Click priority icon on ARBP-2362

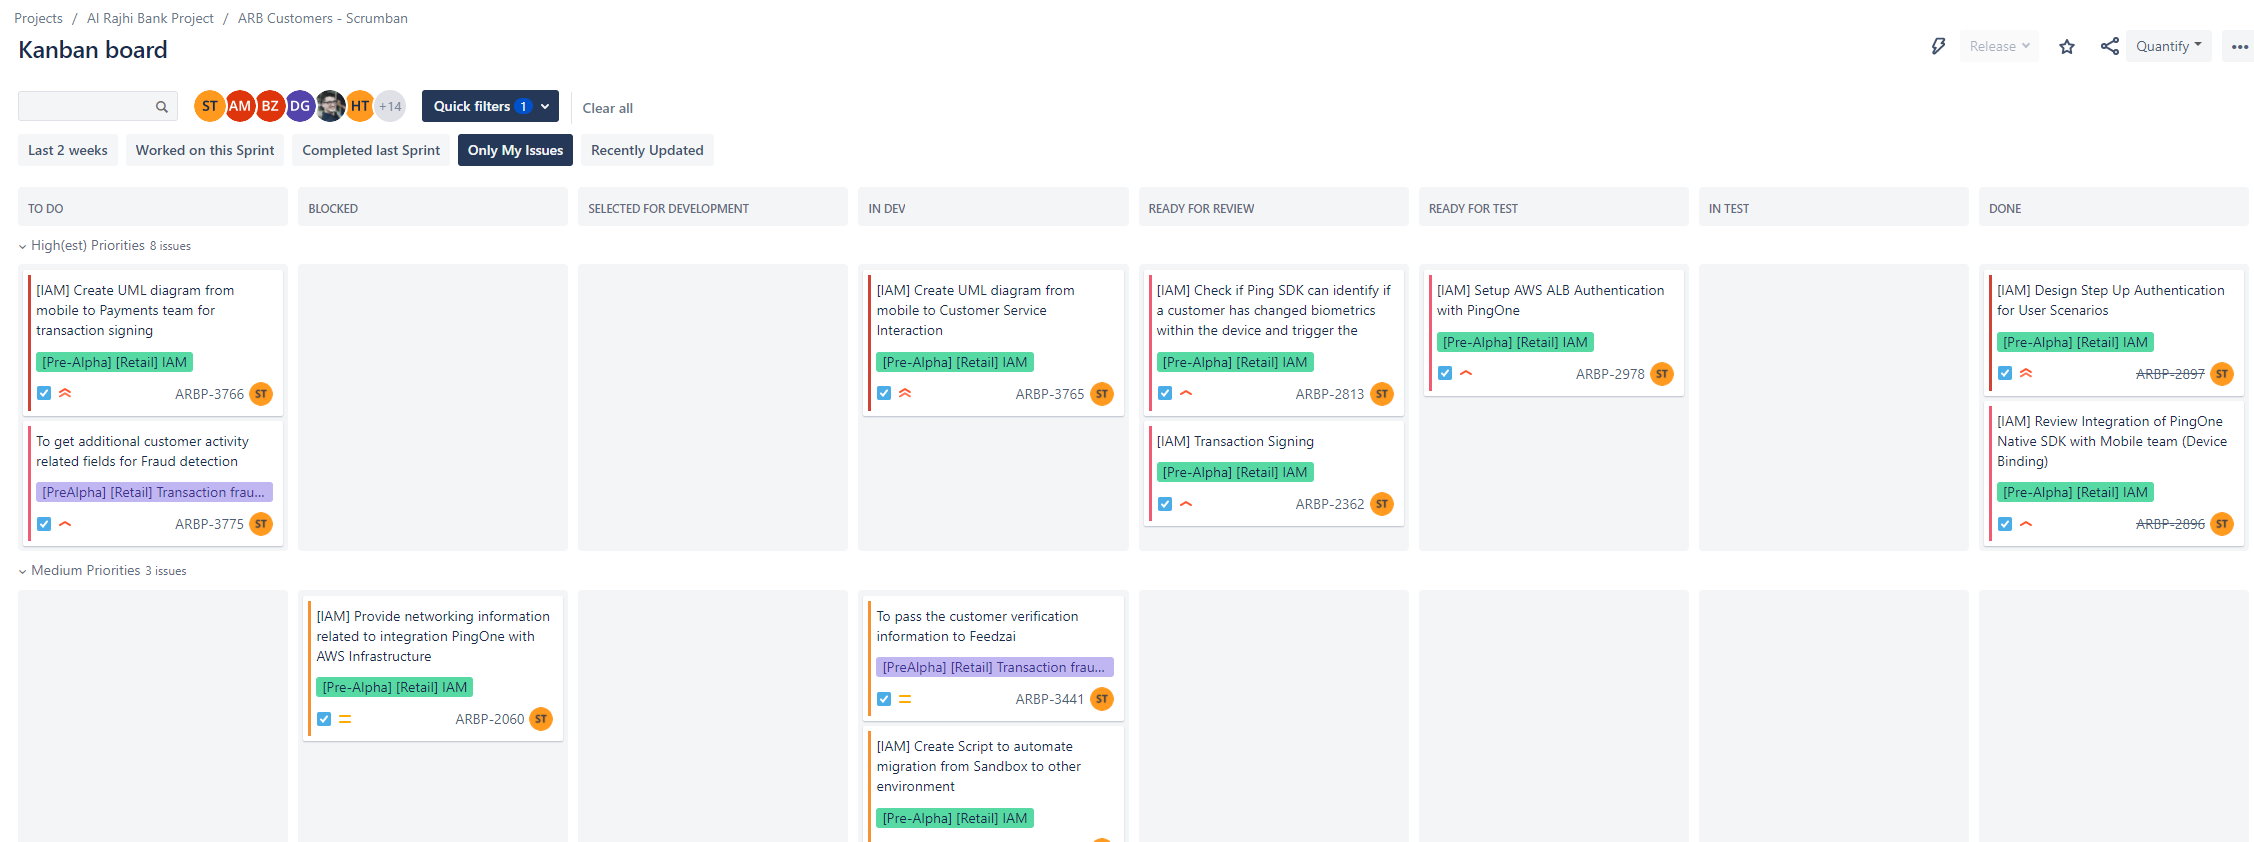[1186, 504]
